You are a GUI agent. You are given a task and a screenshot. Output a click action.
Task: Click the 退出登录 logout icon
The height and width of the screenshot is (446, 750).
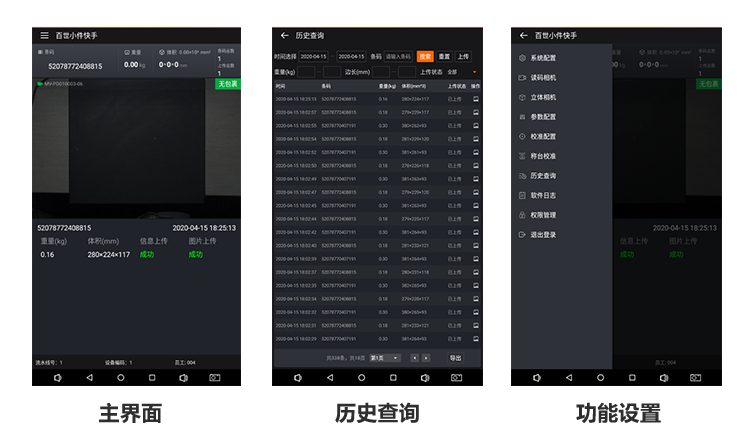[x=522, y=234]
